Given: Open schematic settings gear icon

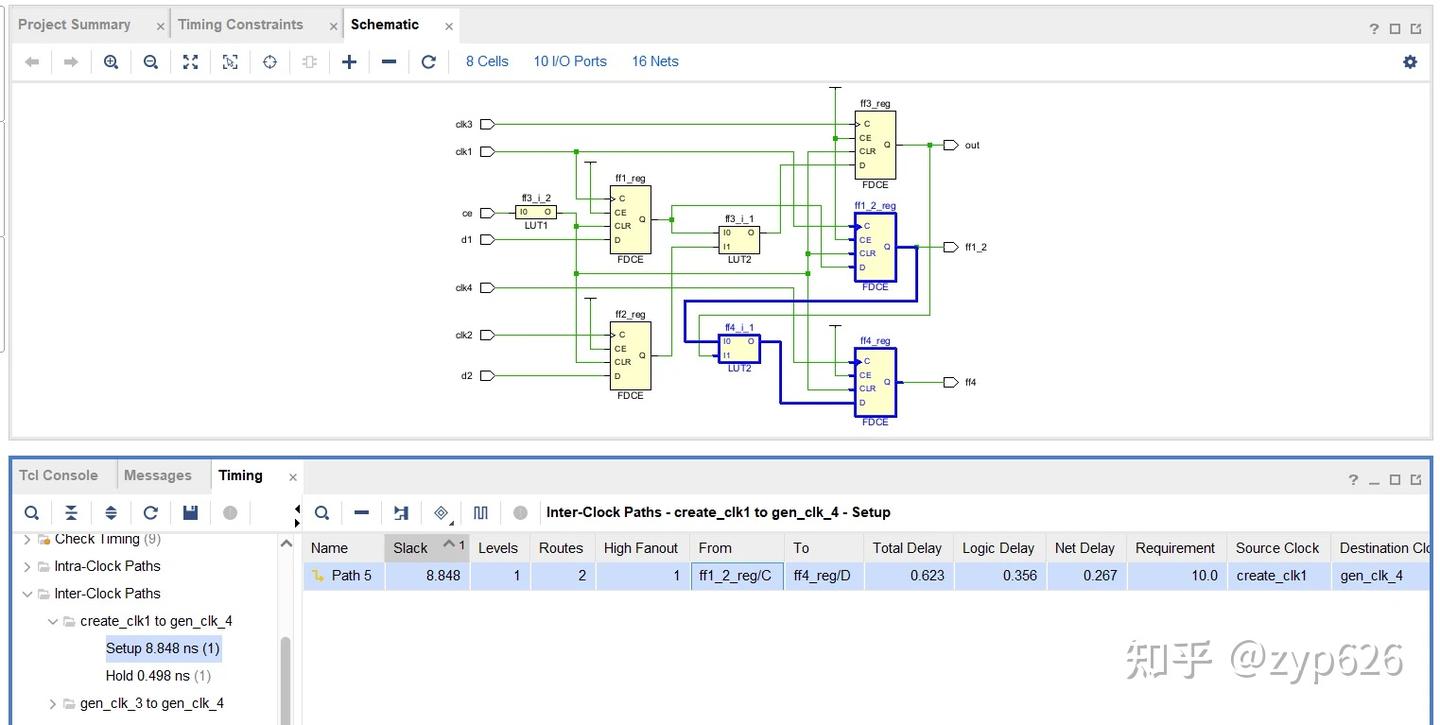Looking at the screenshot, I should click(x=1410, y=62).
